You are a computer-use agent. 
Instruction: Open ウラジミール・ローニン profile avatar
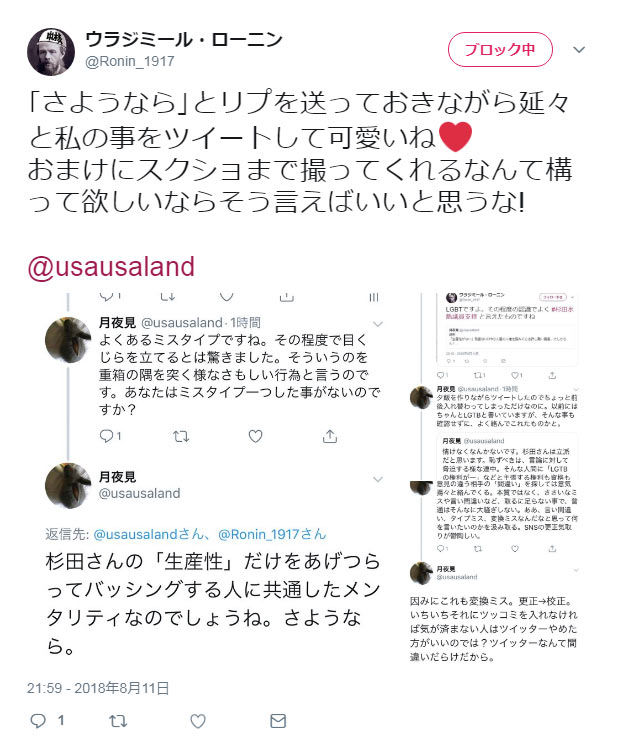pyautogui.click(x=51, y=51)
